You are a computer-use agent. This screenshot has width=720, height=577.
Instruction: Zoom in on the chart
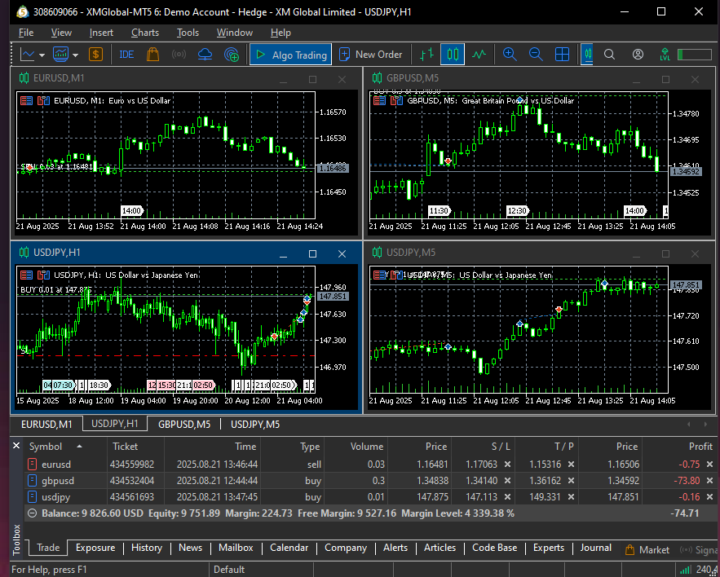509,54
